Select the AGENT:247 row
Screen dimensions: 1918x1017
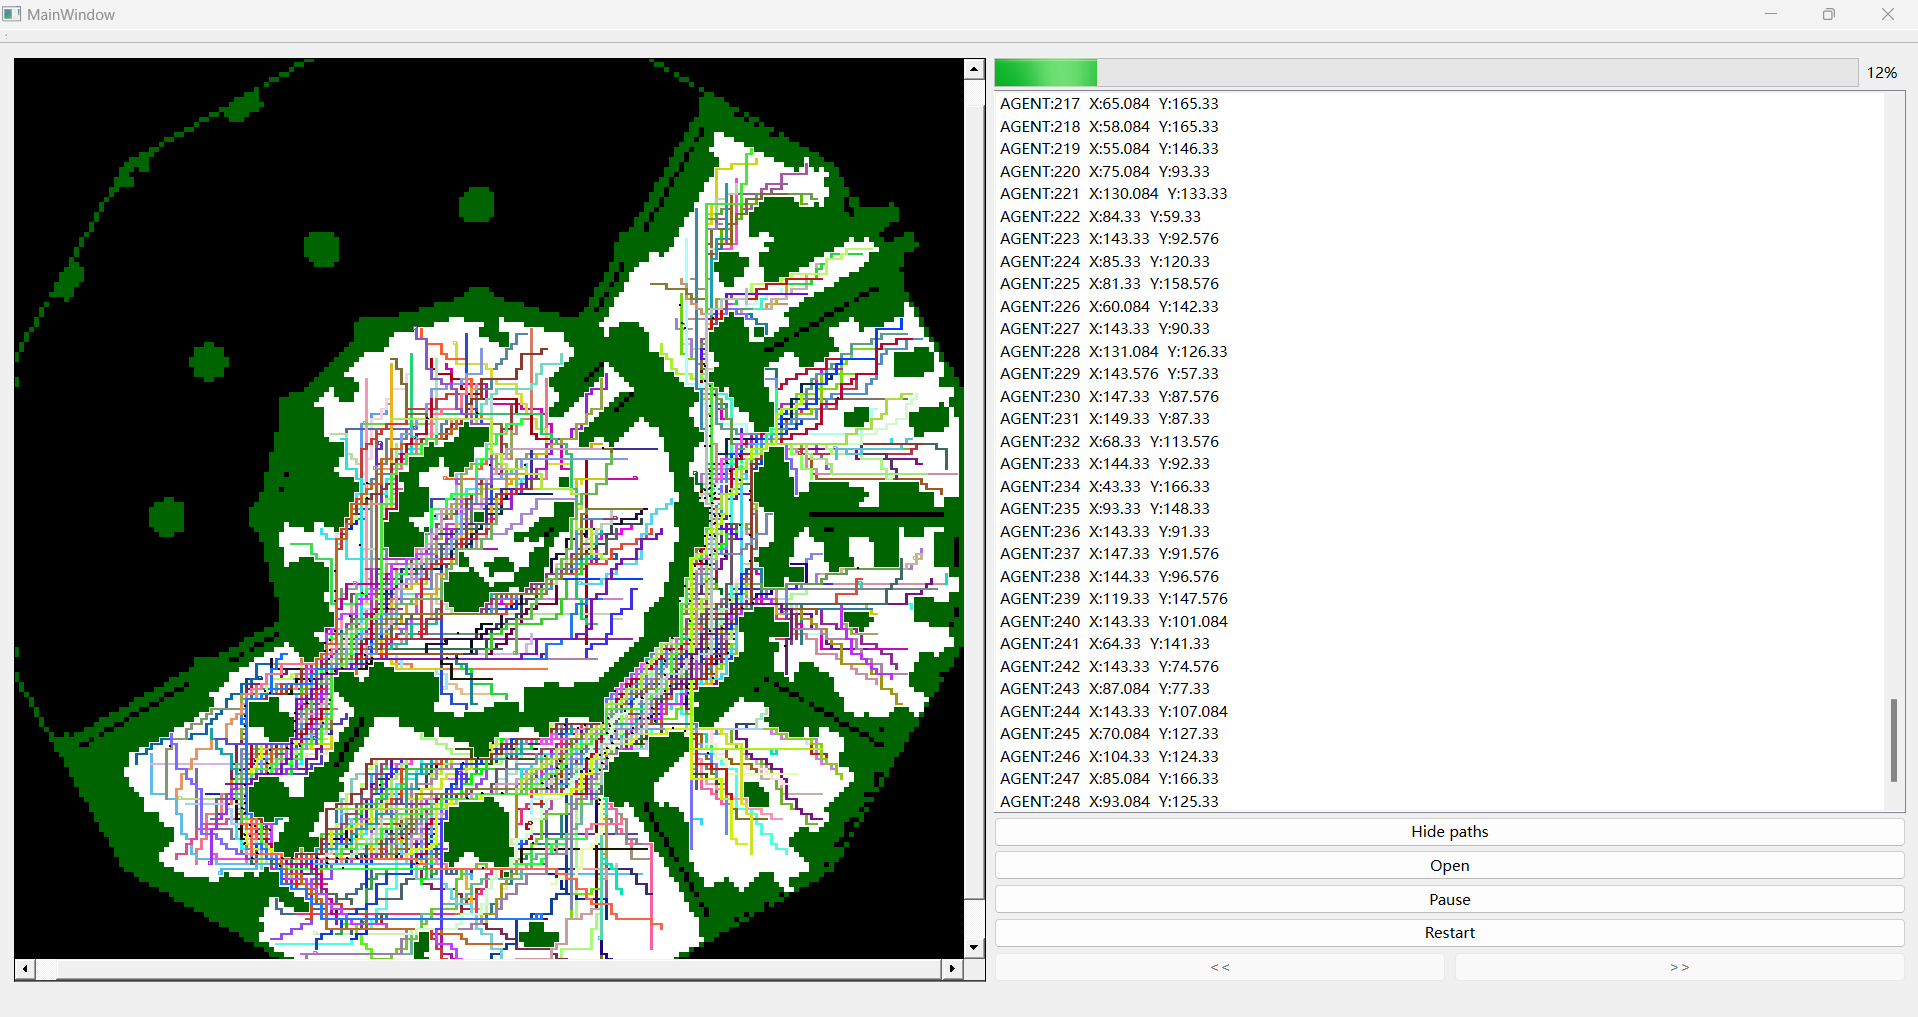(1440, 779)
